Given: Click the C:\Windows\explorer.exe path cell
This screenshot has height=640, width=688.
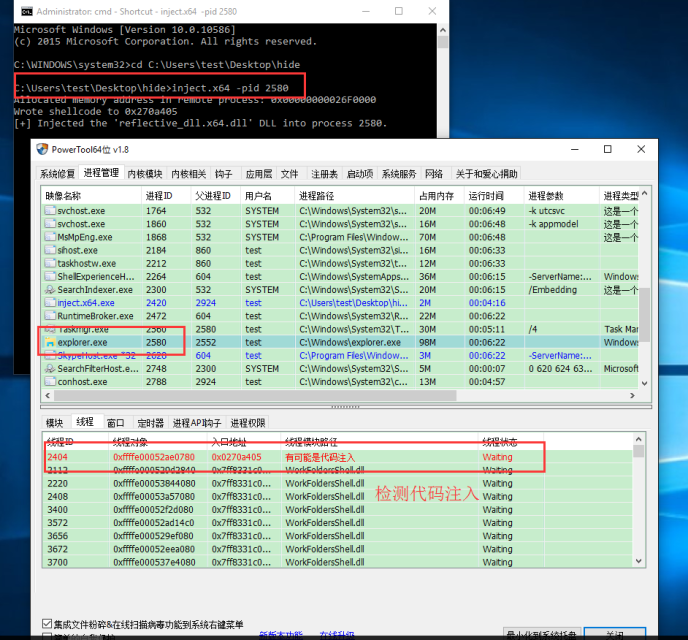Looking at the screenshot, I should (x=350, y=342).
